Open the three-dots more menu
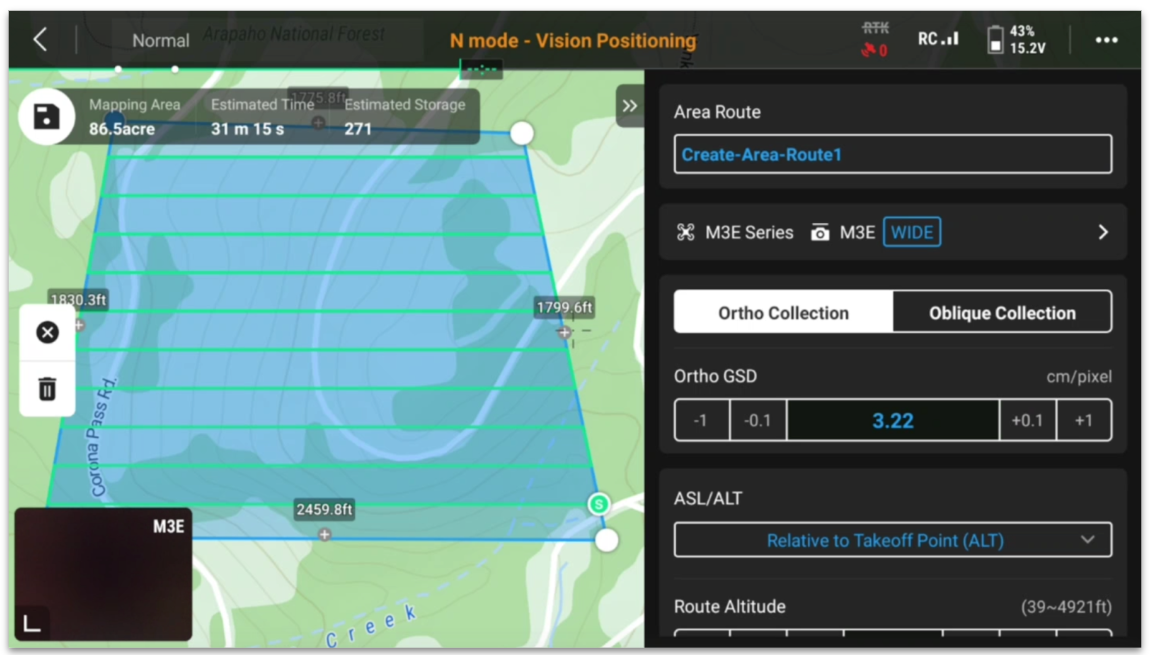Image resolution: width=1151 pixels, height=655 pixels. point(1106,40)
